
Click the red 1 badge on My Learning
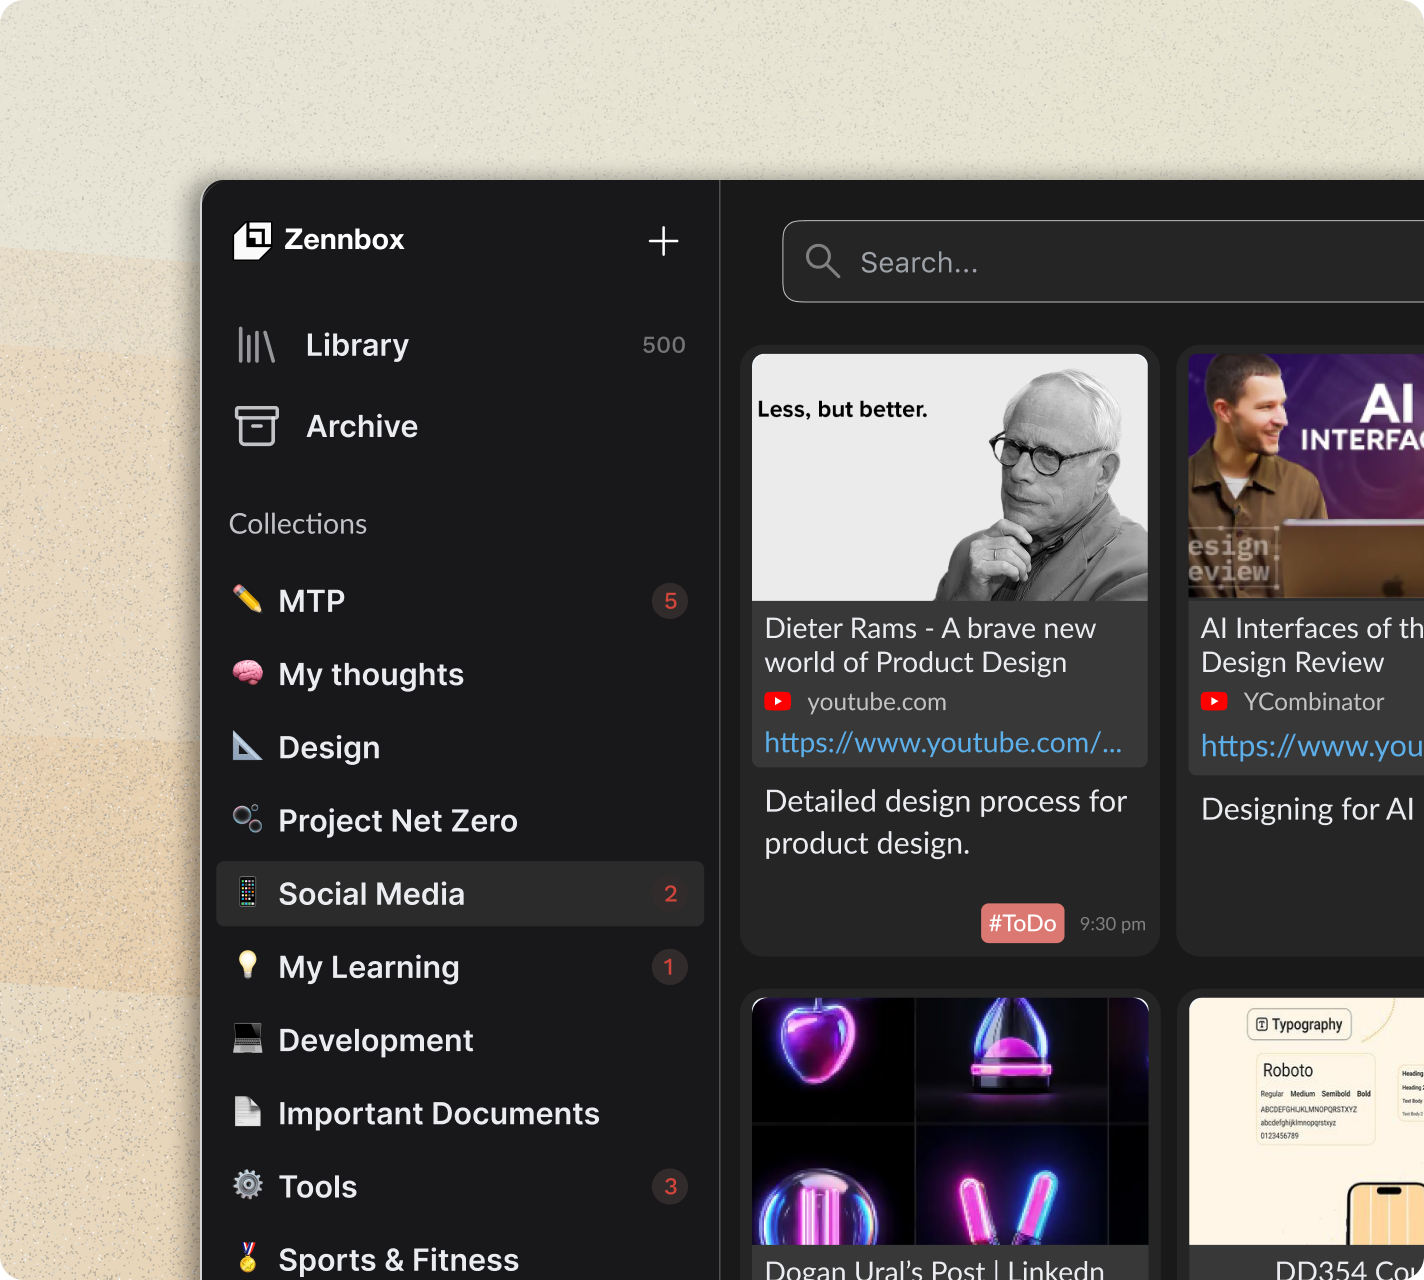669,967
